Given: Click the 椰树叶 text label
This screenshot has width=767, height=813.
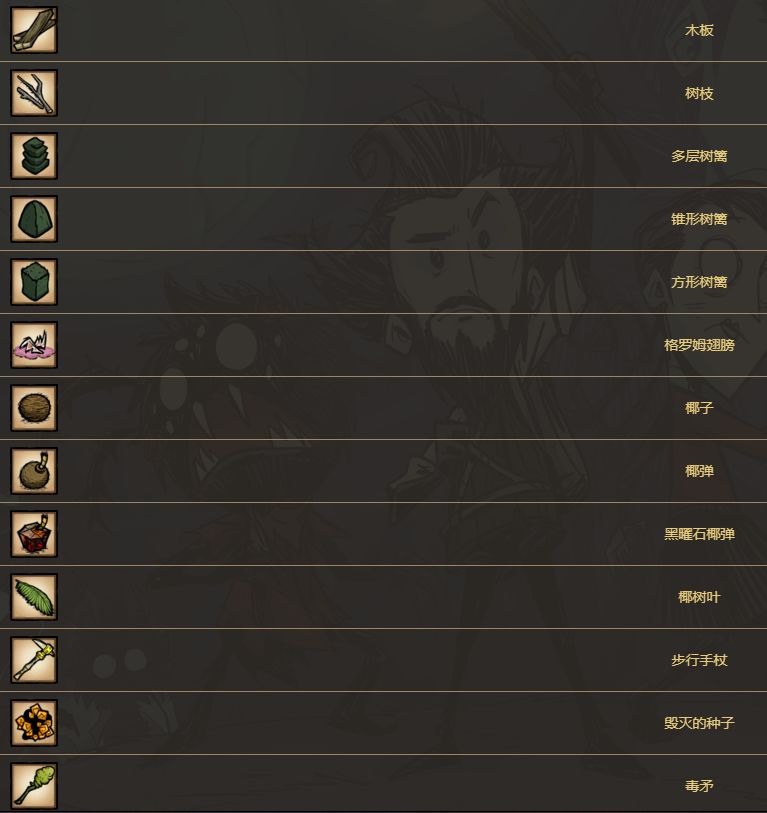Looking at the screenshot, I should (699, 598).
